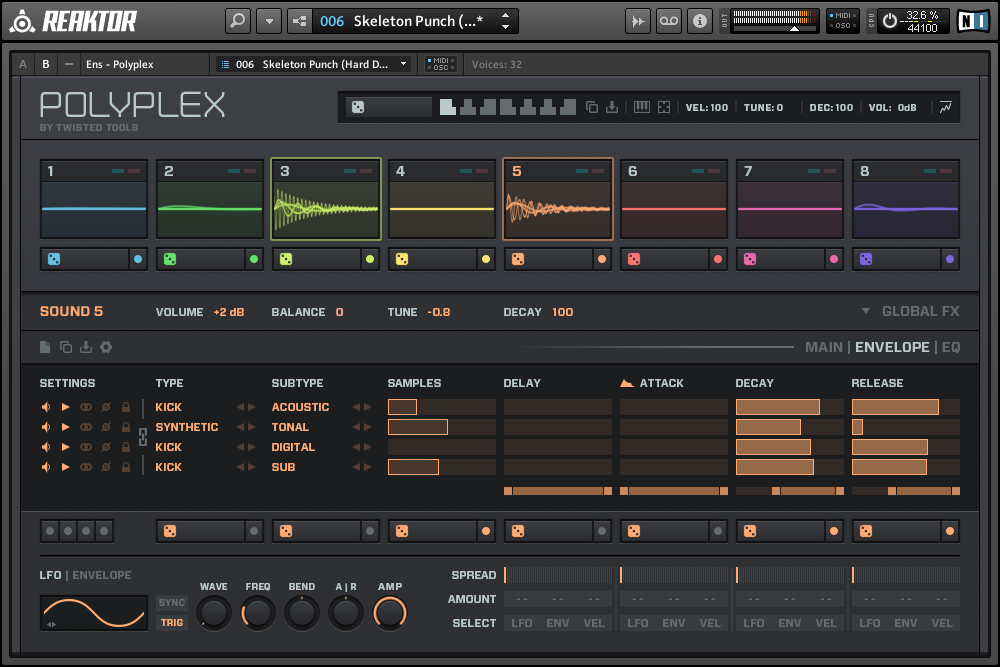Randomize sound 2 with green dice
The image size is (1000, 667).
[170, 259]
